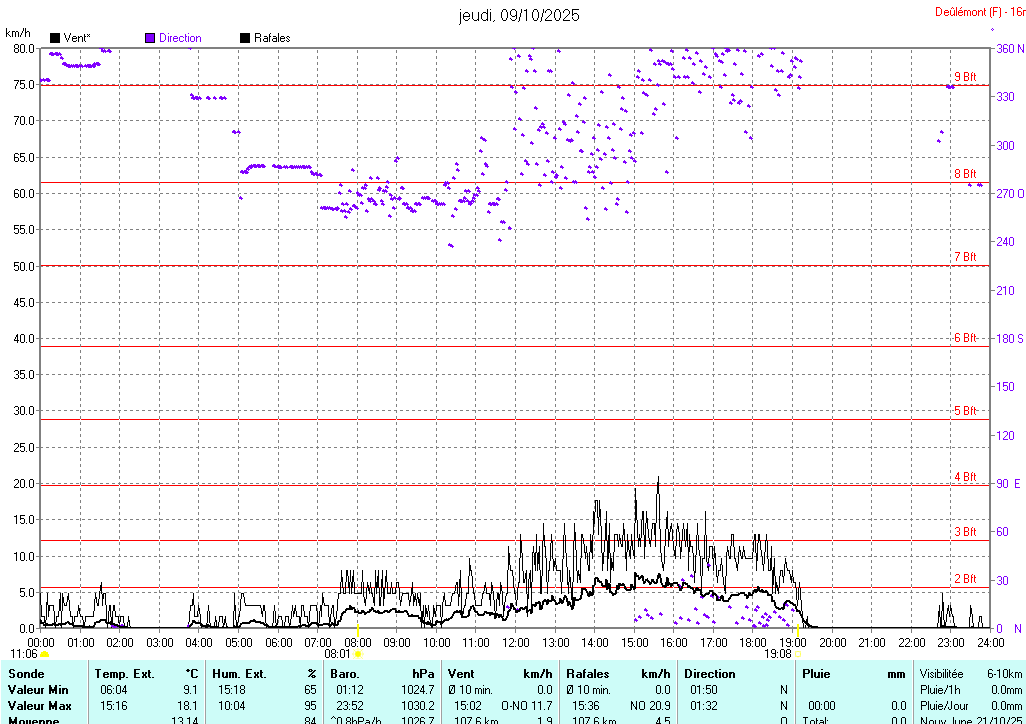The image size is (1026, 724).
Task: Click the Valeur Max row label
Action: pyautogui.click(x=39, y=706)
